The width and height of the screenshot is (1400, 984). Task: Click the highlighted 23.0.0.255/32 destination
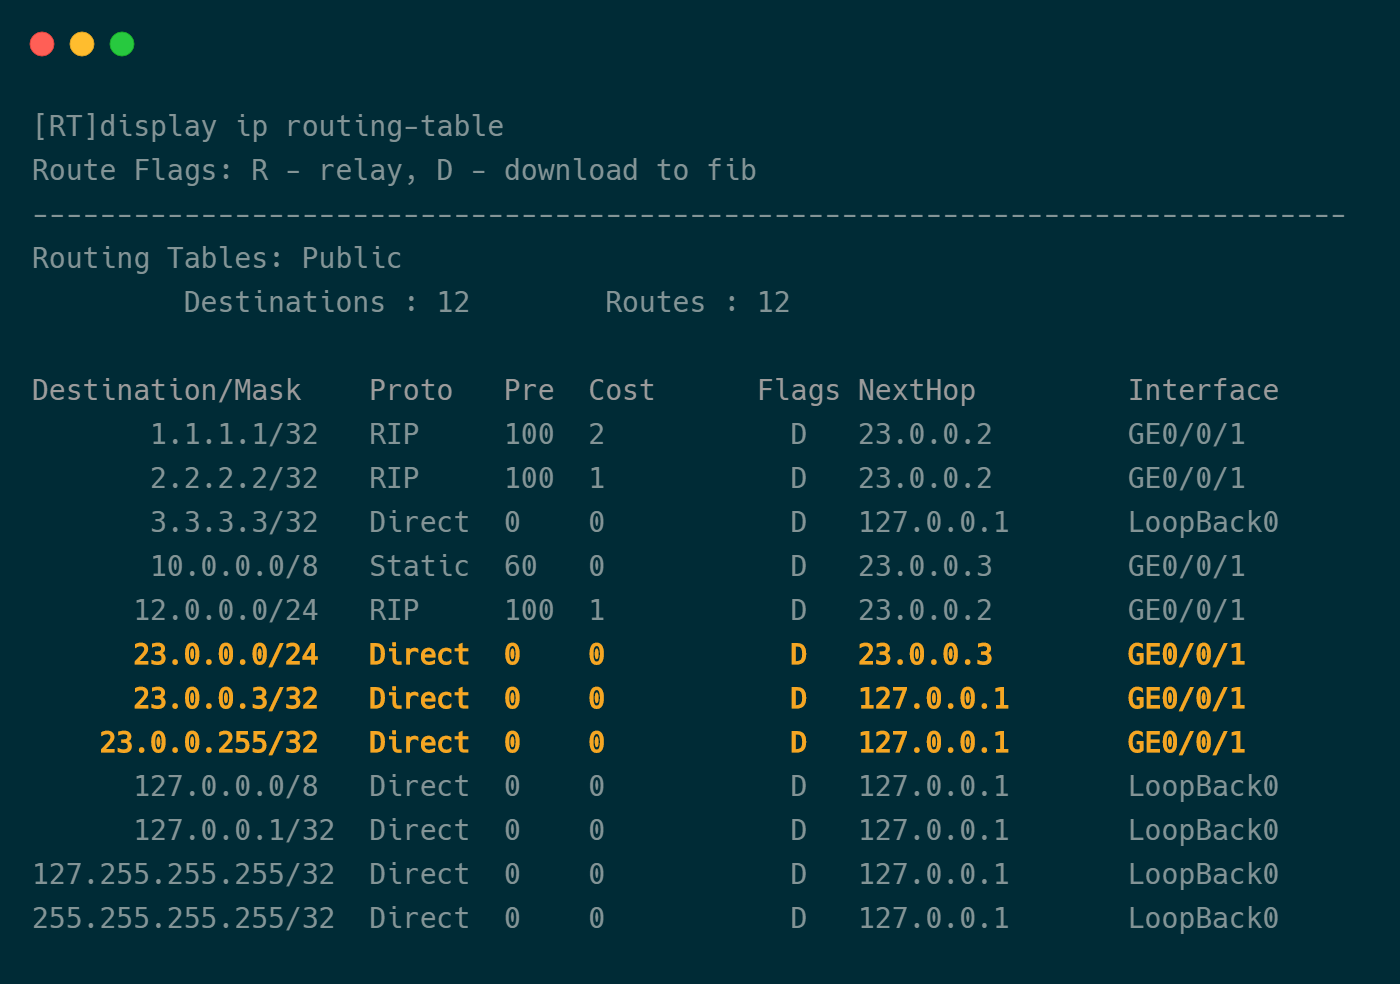(x=209, y=743)
